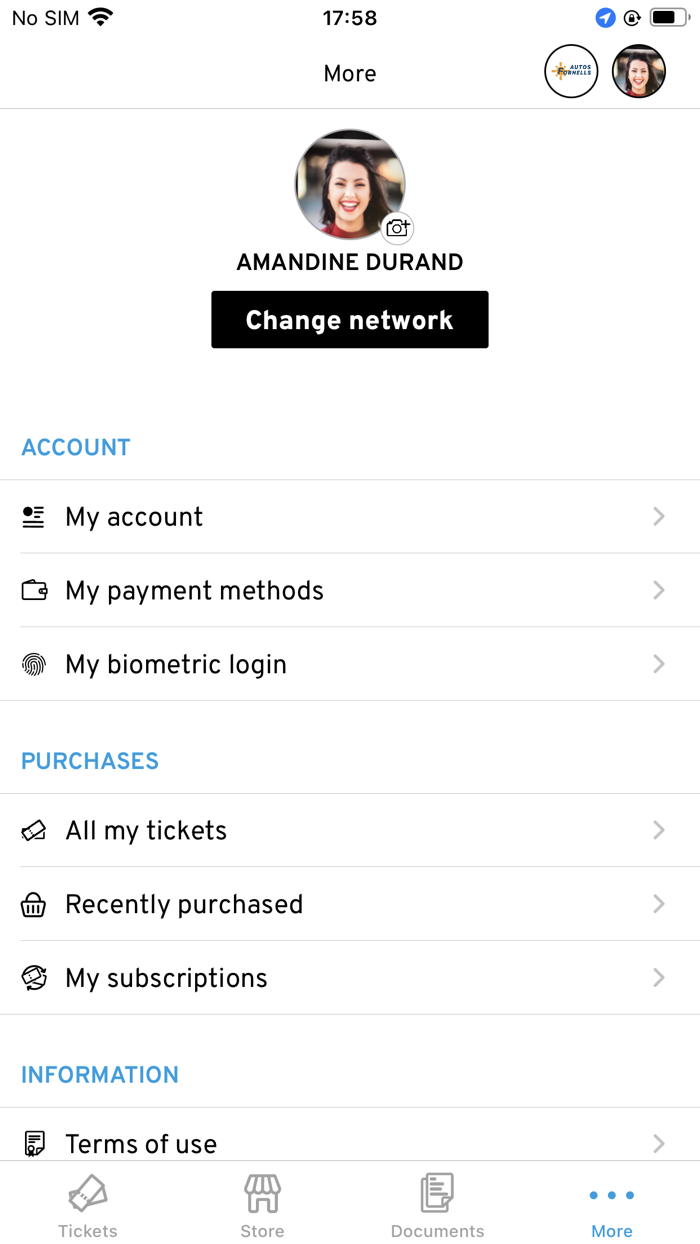The width and height of the screenshot is (700, 1244).
Task: Tap the ticket icon beside All my tickets
Action: point(34,831)
